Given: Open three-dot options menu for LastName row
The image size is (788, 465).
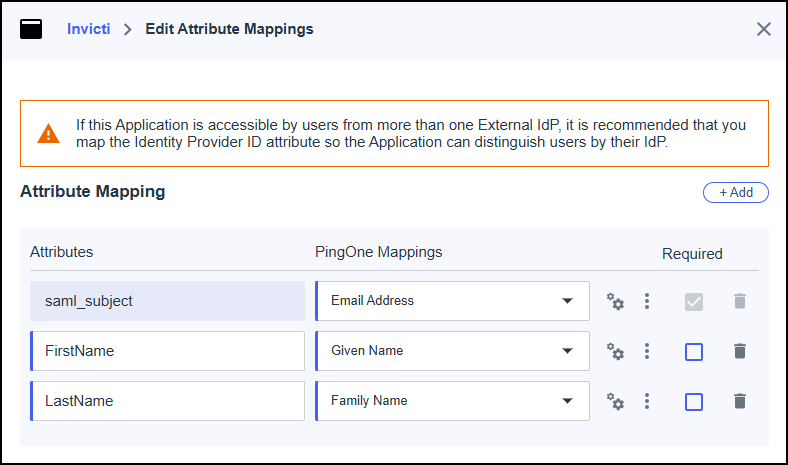Looking at the screenshot, I should (647, 401).
